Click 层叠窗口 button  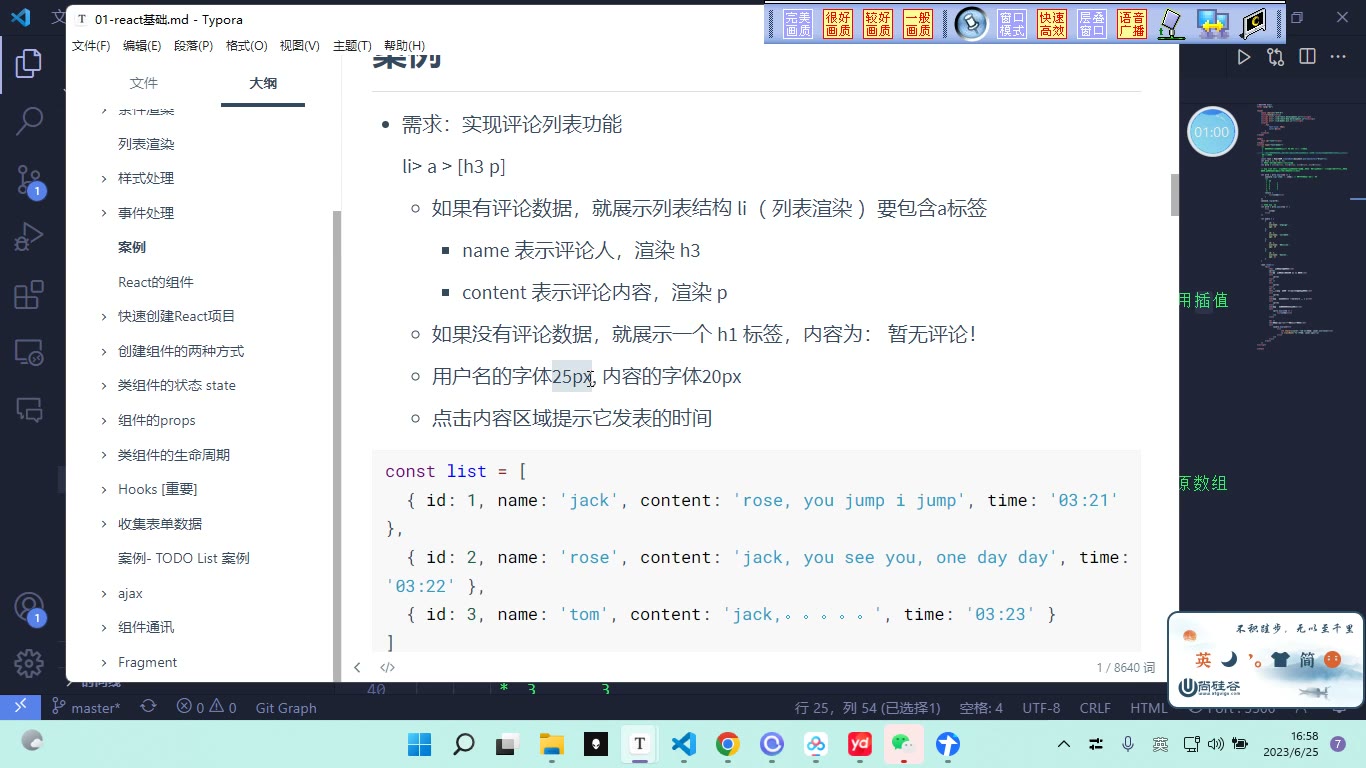pos(1092,24)
